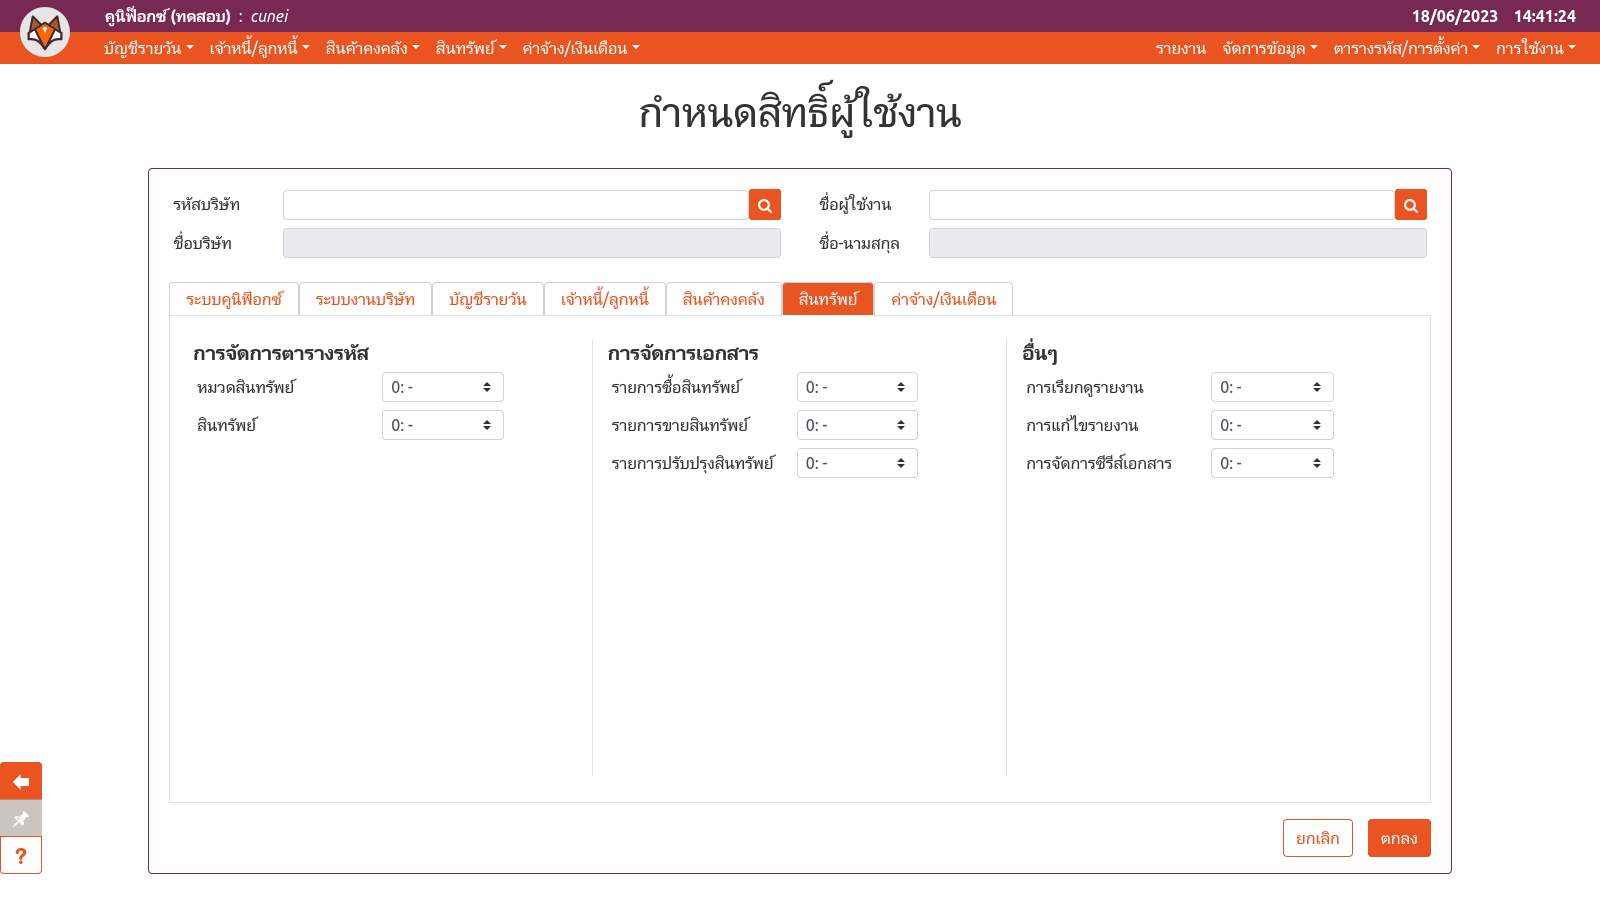The width and height of the screenshot is (1600, 900).
Task: Select the การจัดการซีรีส์เอกสาร dropdown
Action: click(x=1271, y=463)
